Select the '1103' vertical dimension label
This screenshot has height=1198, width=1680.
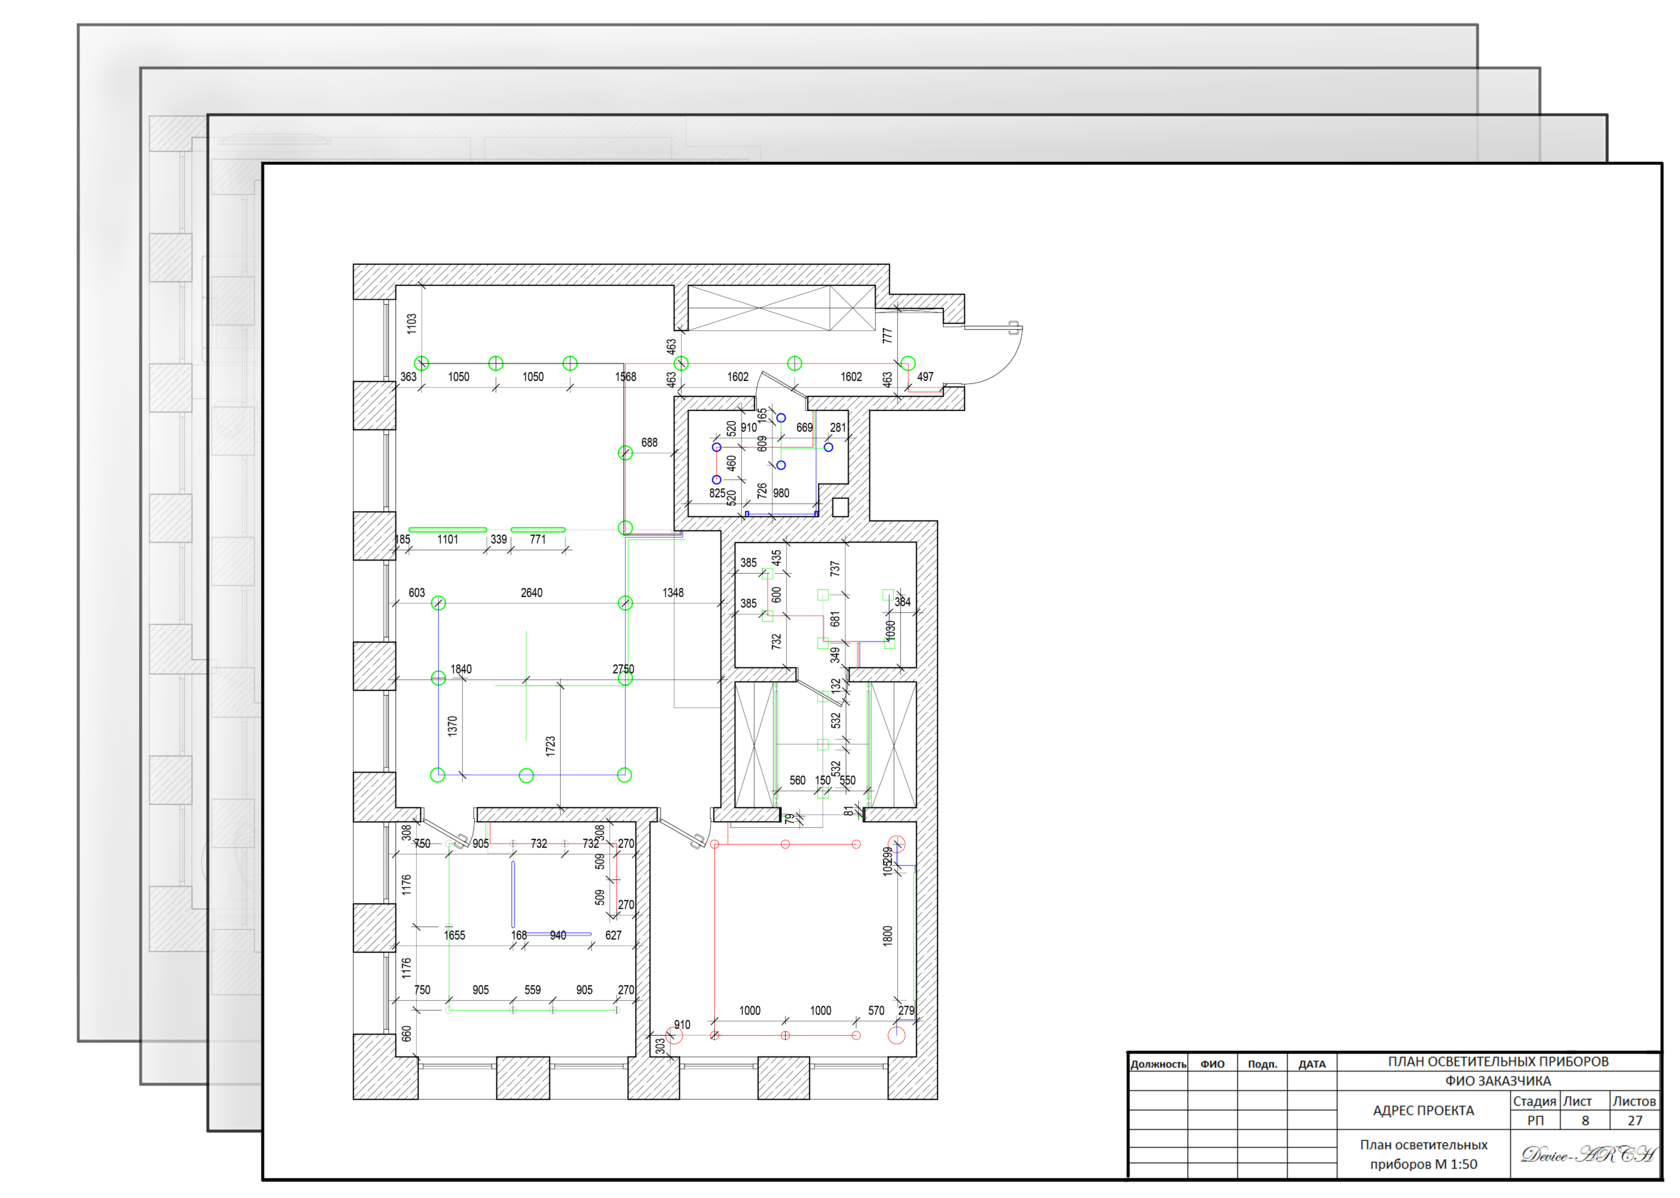coord(412,324)
